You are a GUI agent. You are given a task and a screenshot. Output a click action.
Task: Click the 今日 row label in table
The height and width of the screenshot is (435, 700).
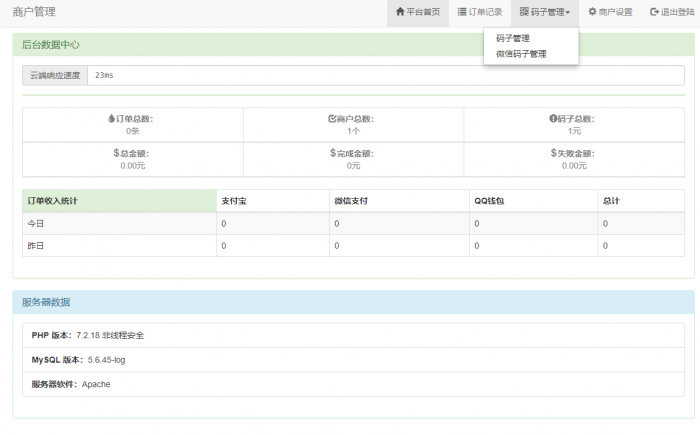point(35,224)
